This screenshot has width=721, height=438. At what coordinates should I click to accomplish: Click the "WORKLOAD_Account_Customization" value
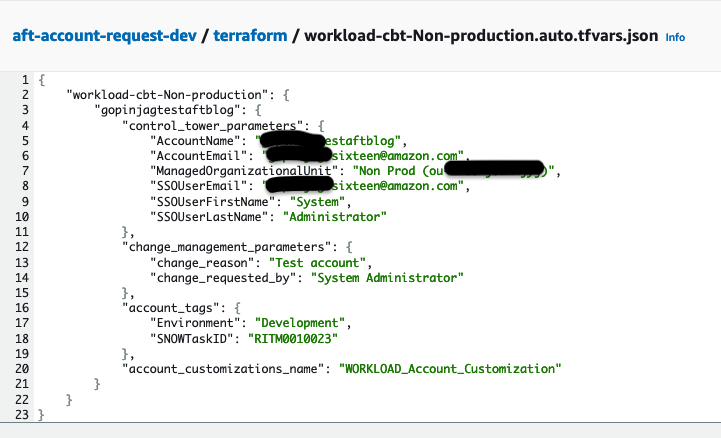[450, 369]
